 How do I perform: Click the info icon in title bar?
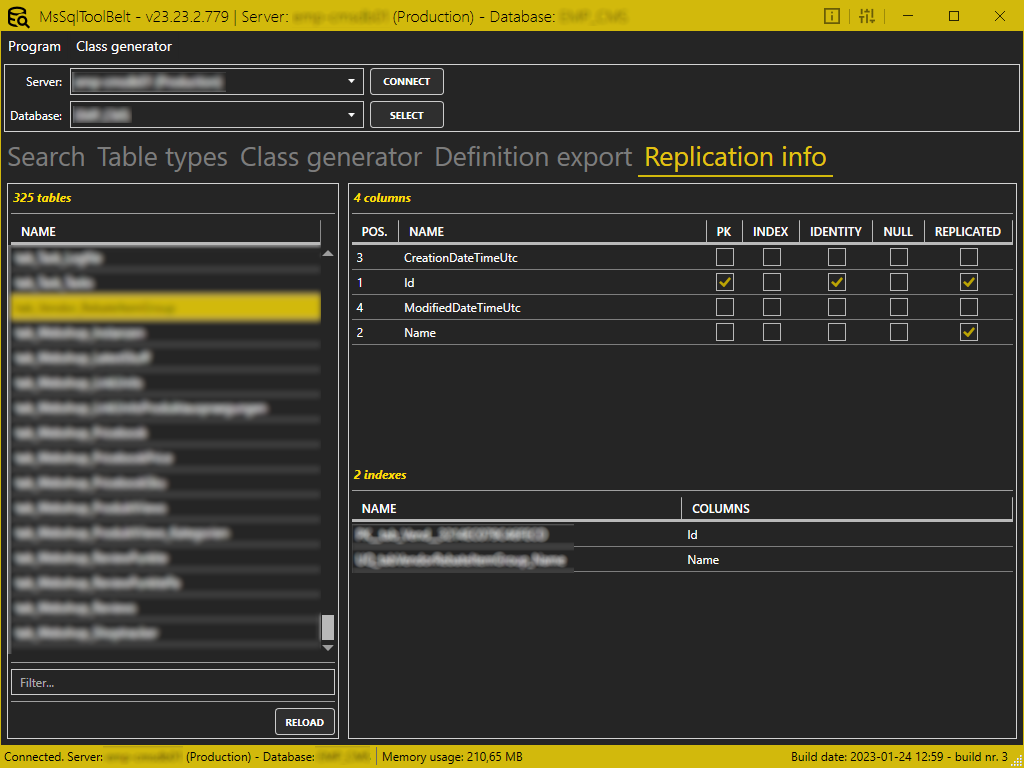(x=832, y=17)
